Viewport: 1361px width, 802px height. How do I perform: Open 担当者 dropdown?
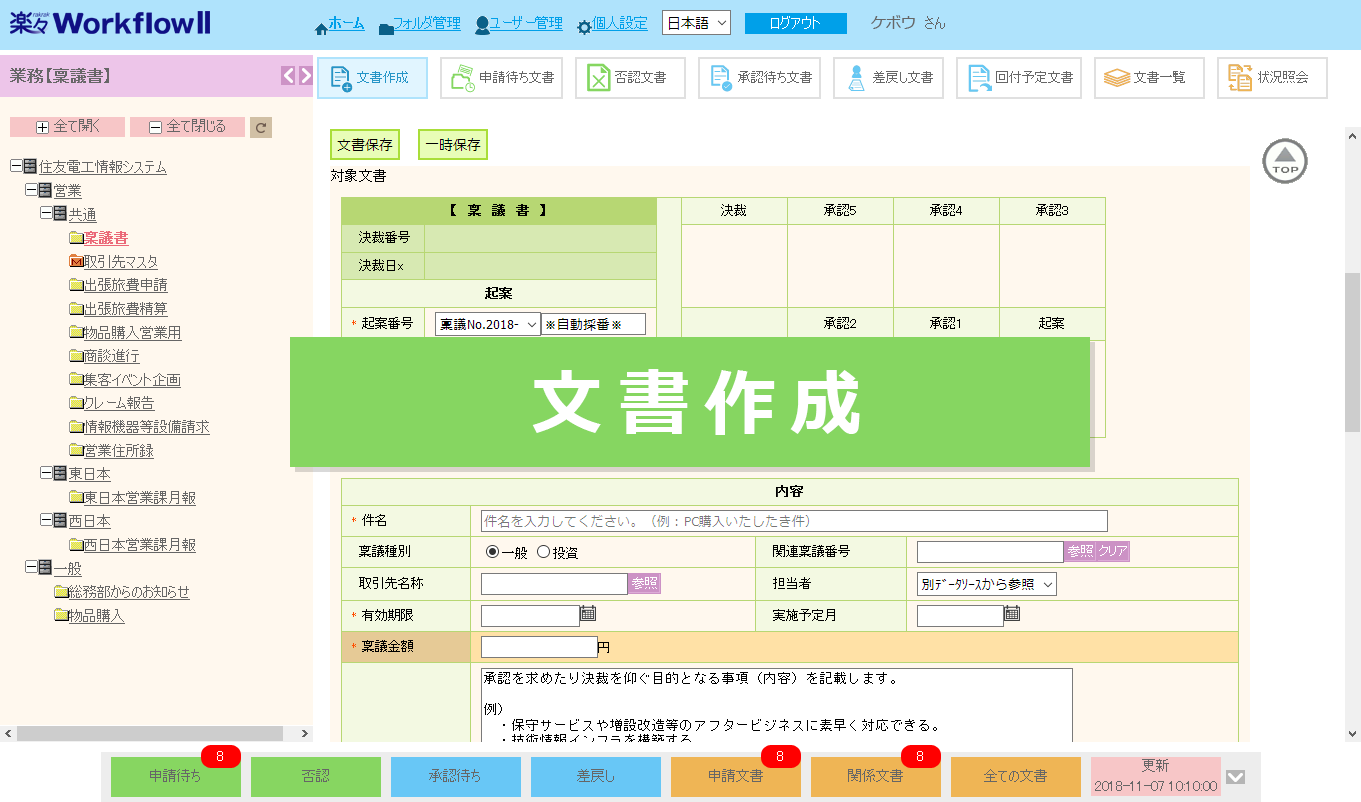click(987, 584)
